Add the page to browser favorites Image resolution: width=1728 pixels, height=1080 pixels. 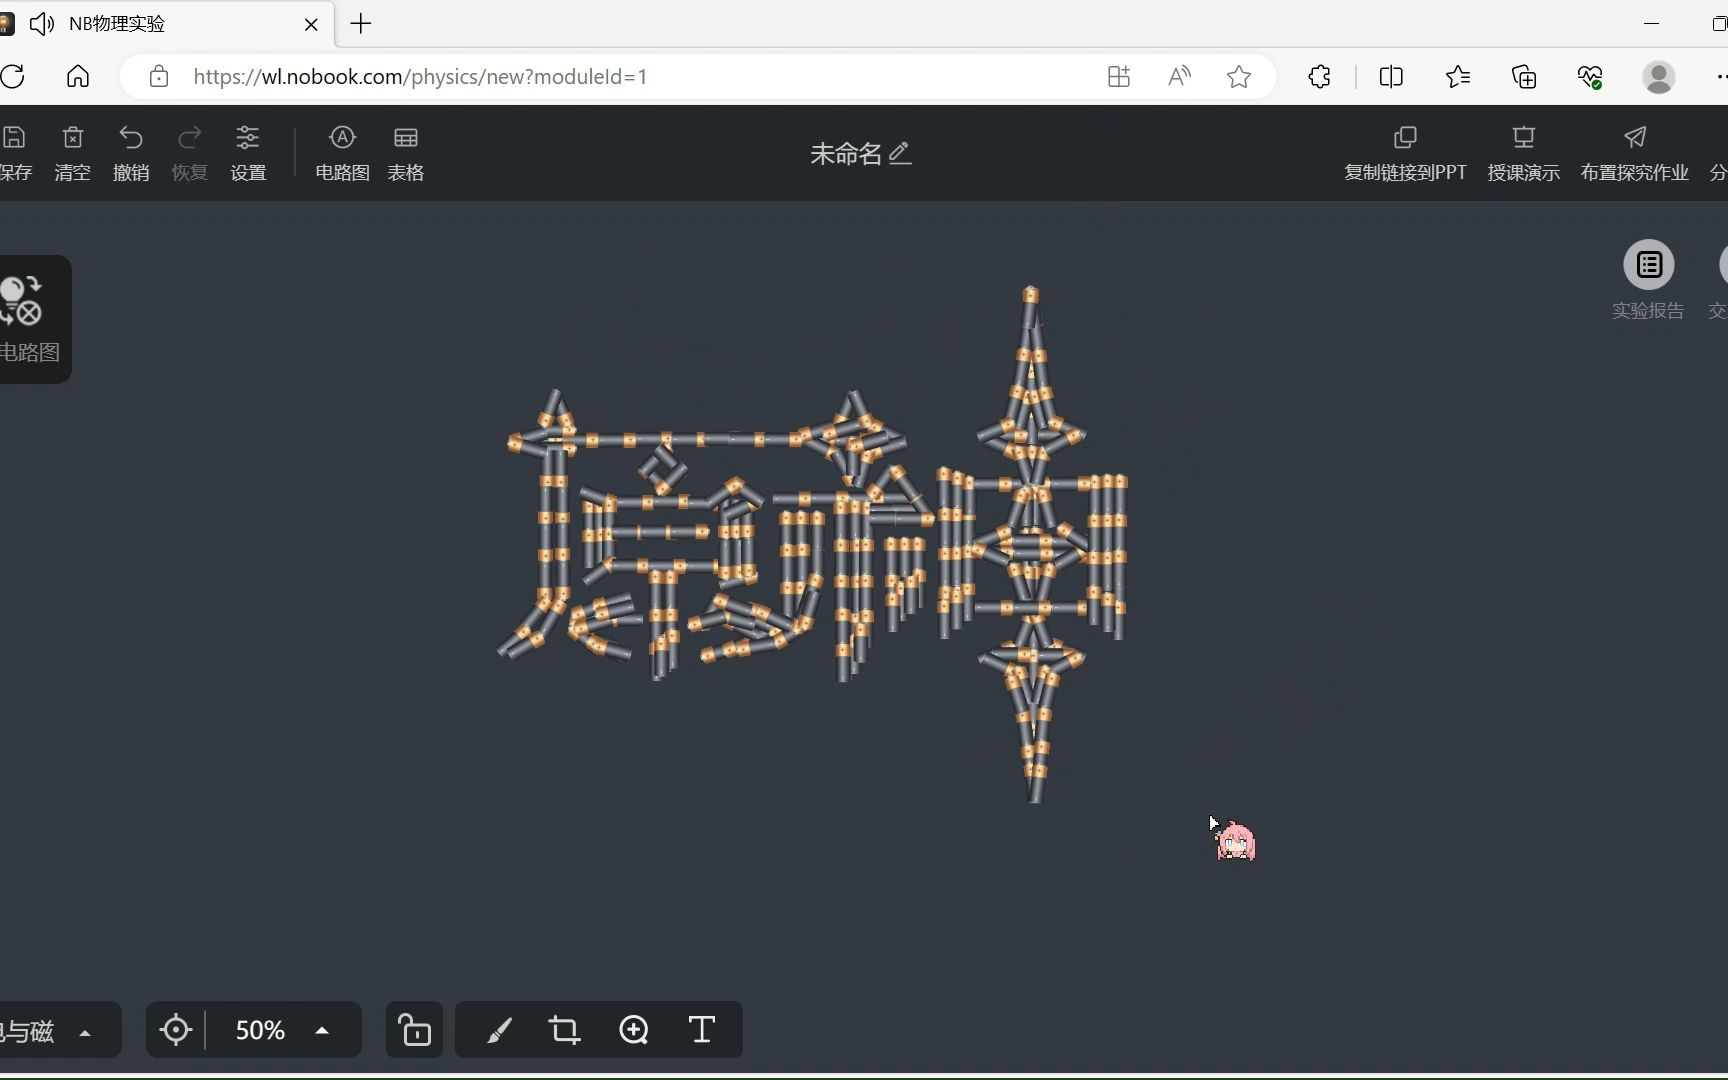(x=1238, y=76)
